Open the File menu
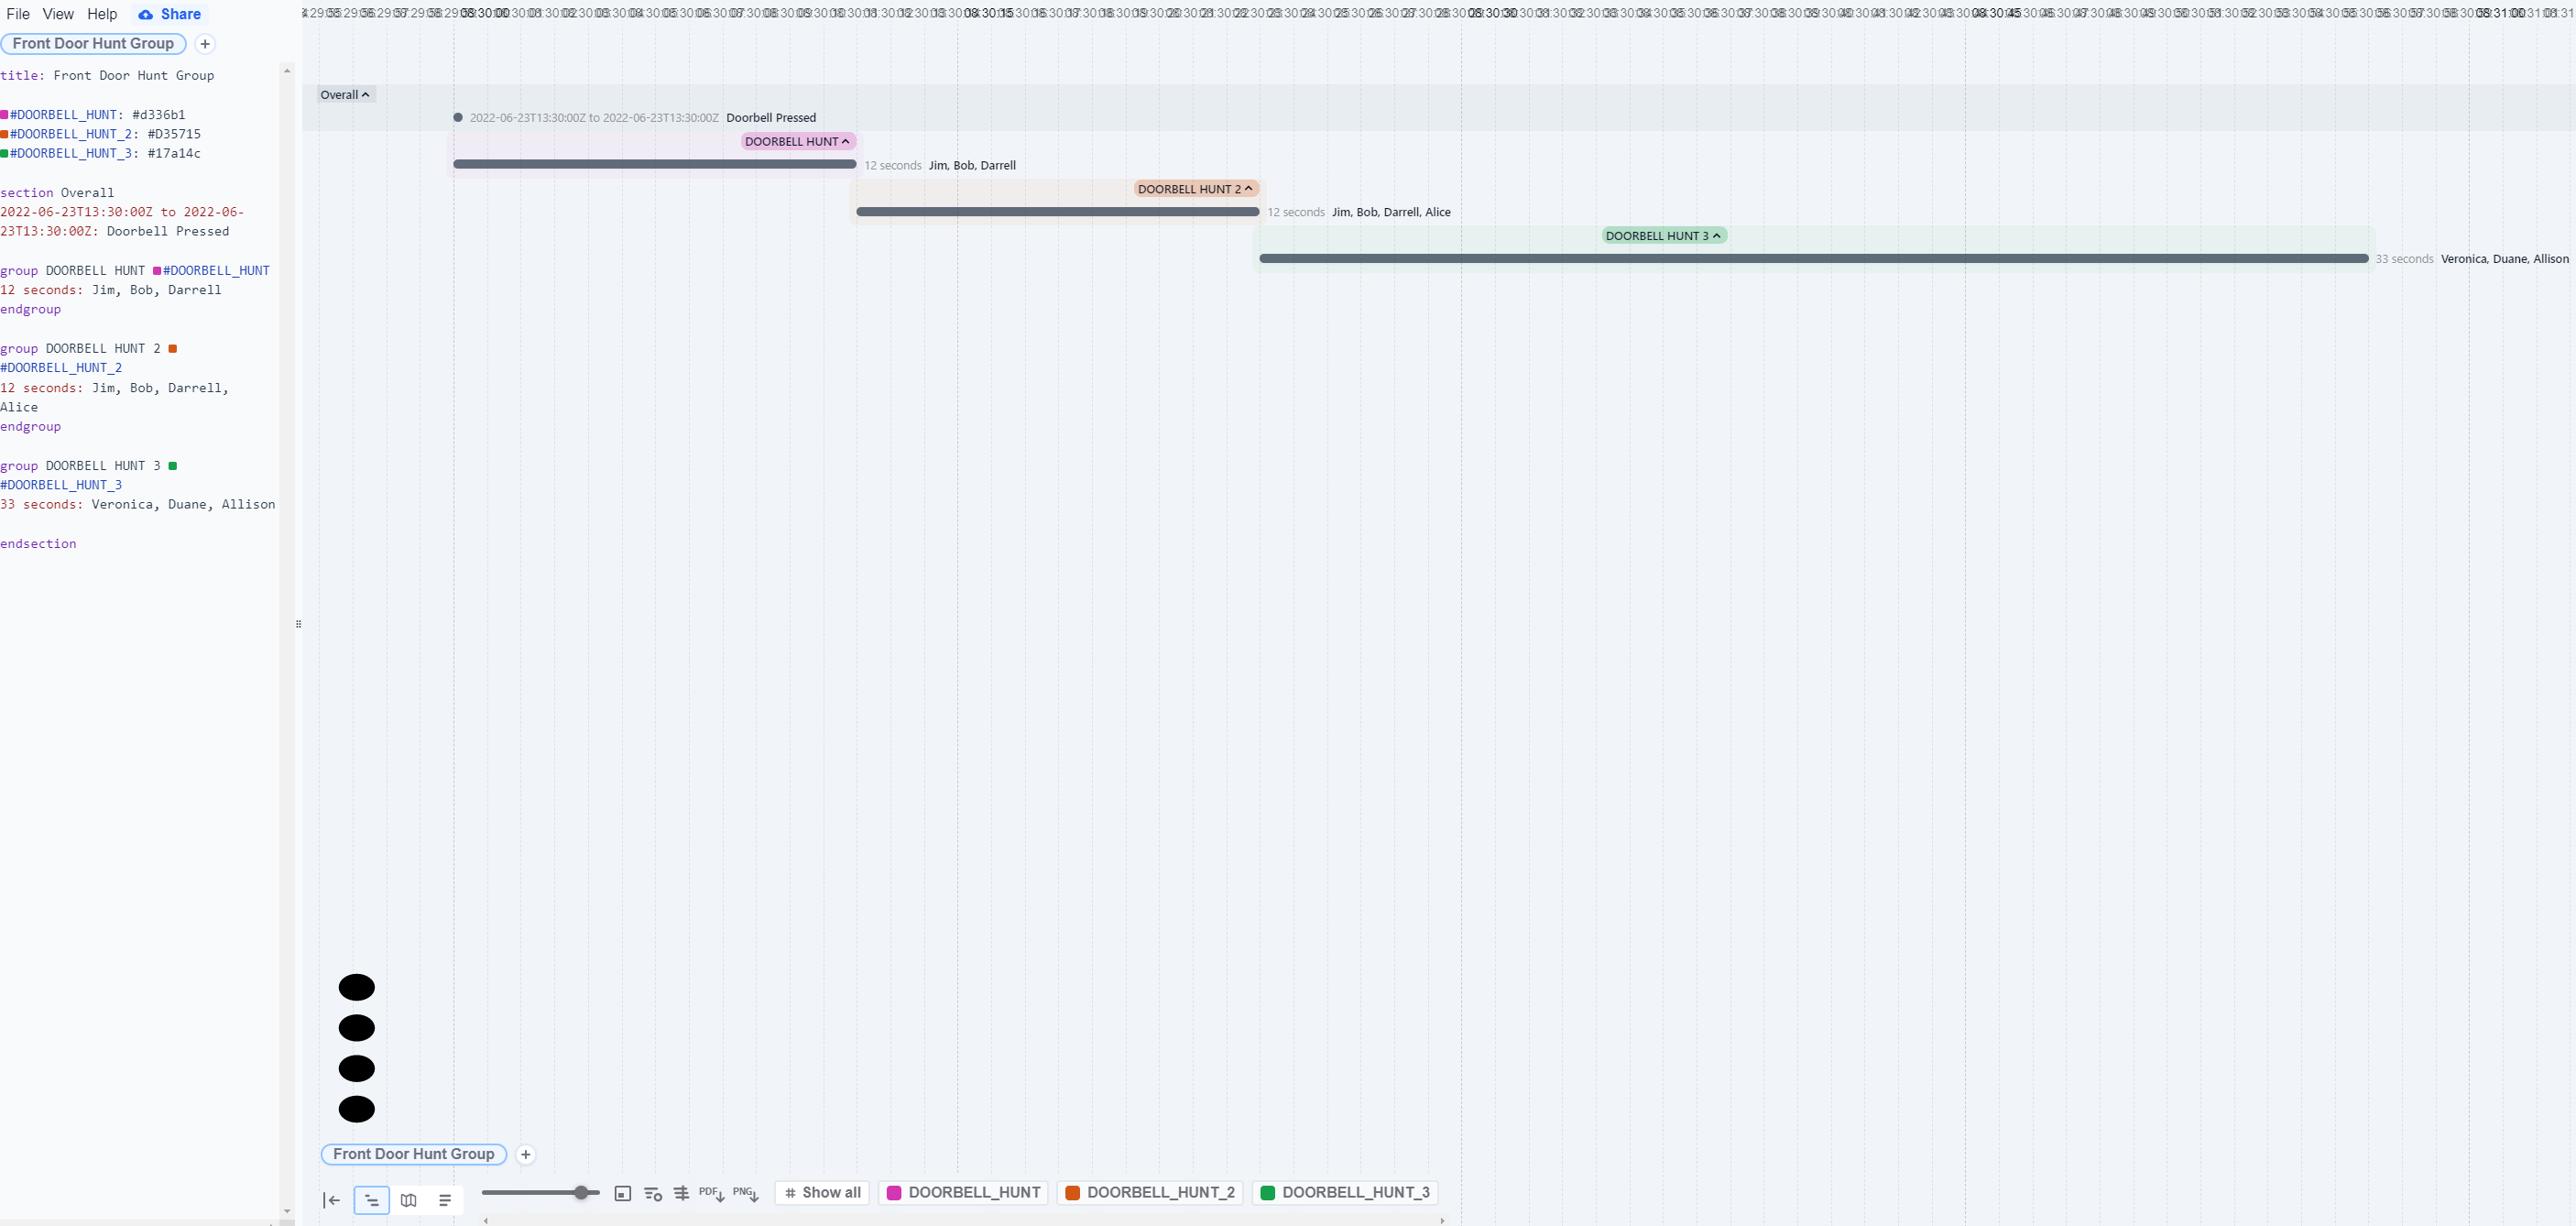Image resolution: width=2576 pixels, height=1226 pixels. (x=18, y=14)
